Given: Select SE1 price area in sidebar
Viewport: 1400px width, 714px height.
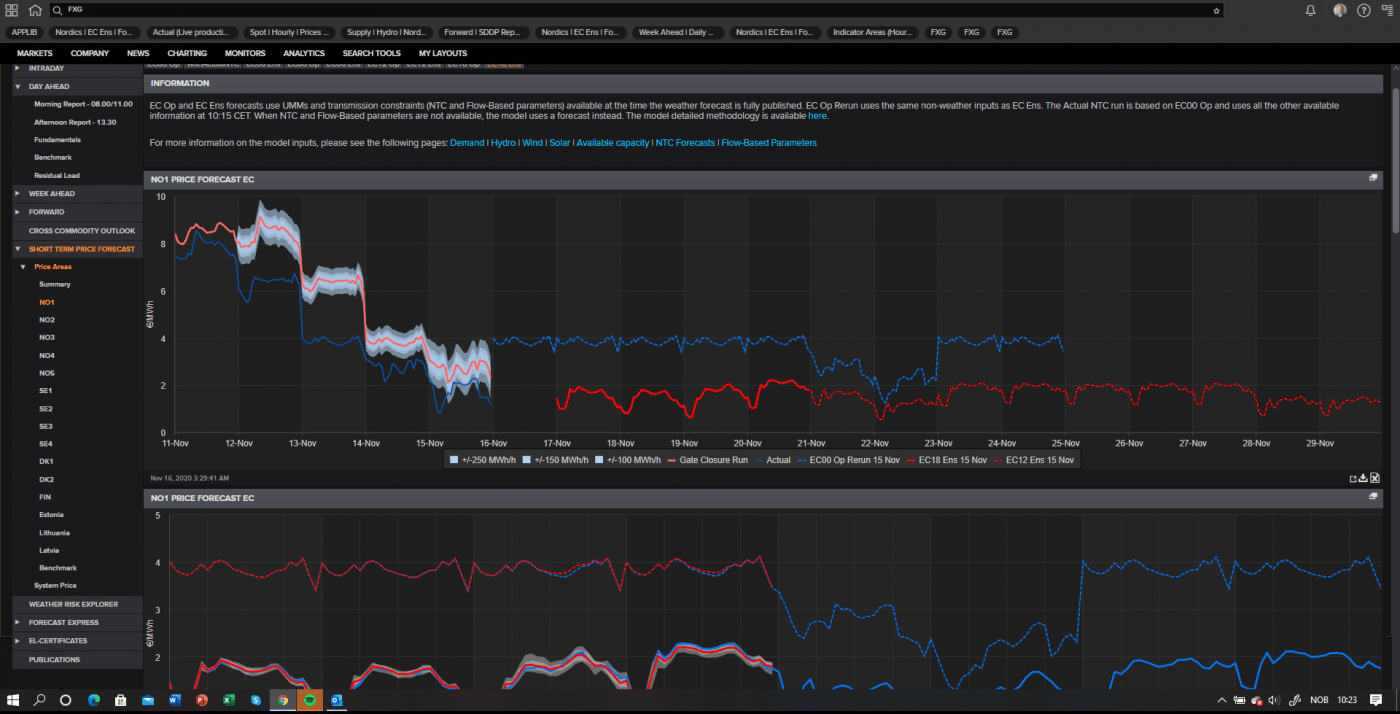Looking at the screenshot, I should tap(46, 391).
